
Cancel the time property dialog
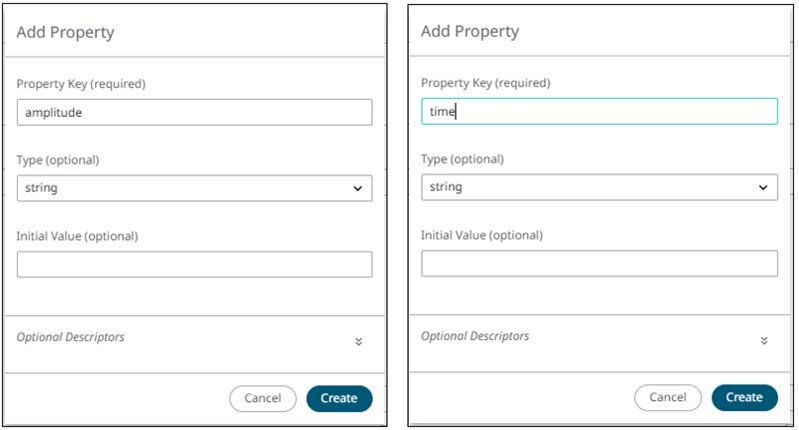(667, 397)
